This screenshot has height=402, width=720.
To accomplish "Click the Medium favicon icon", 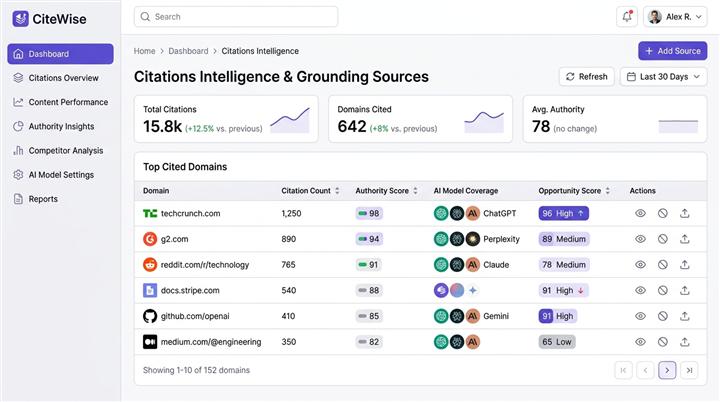I will (150, 342).
